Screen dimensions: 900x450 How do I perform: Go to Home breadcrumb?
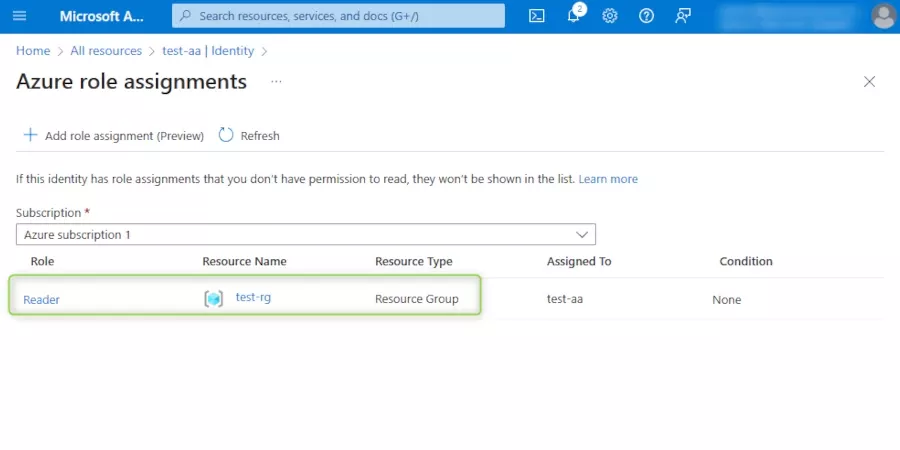click(x=33, y=51)
